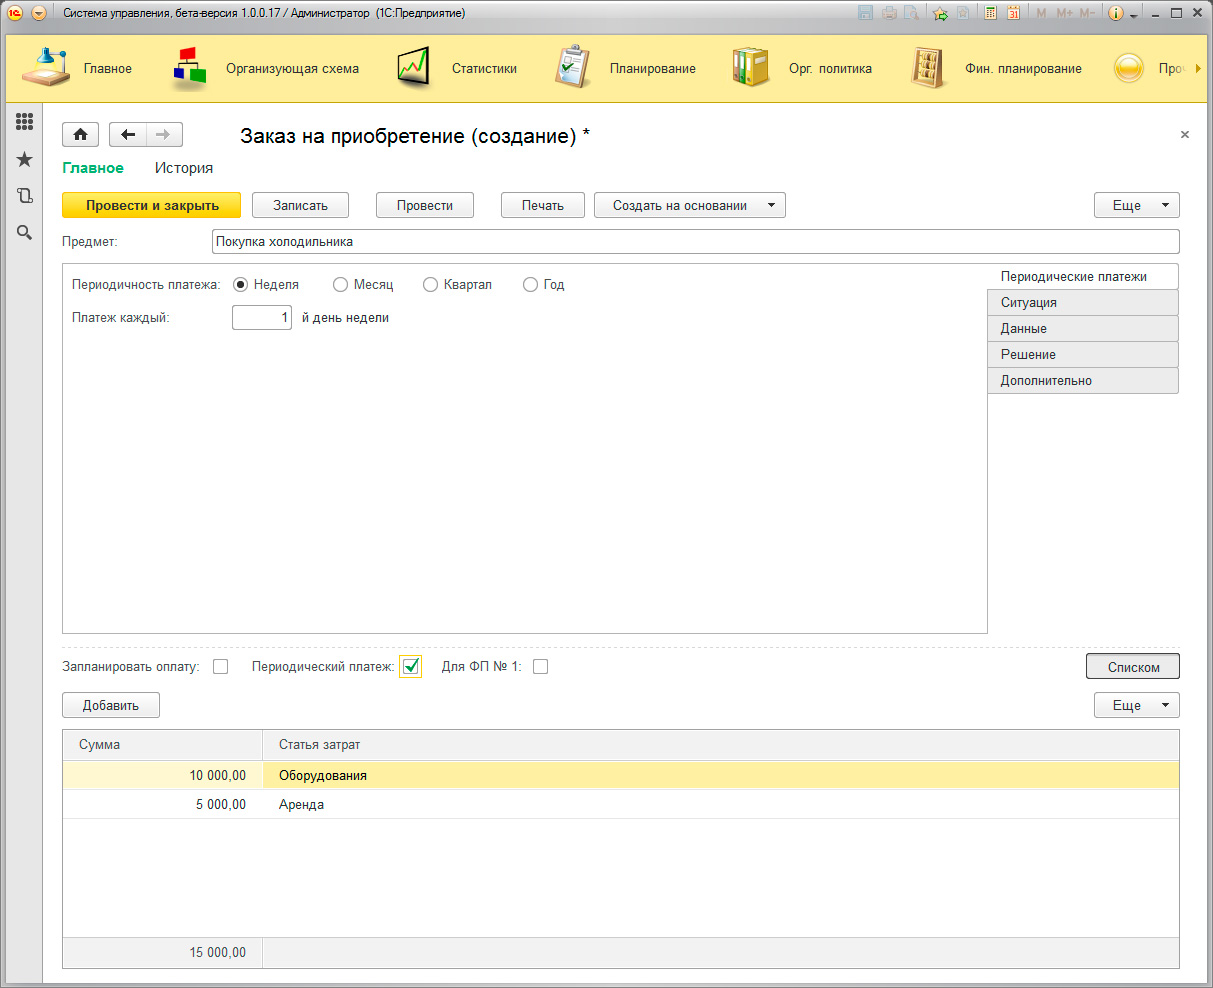Click the save diskette icon in title bar
The width and height of the screenshot is (1213, 988).
pyautogui.click(x=866, y=13)
